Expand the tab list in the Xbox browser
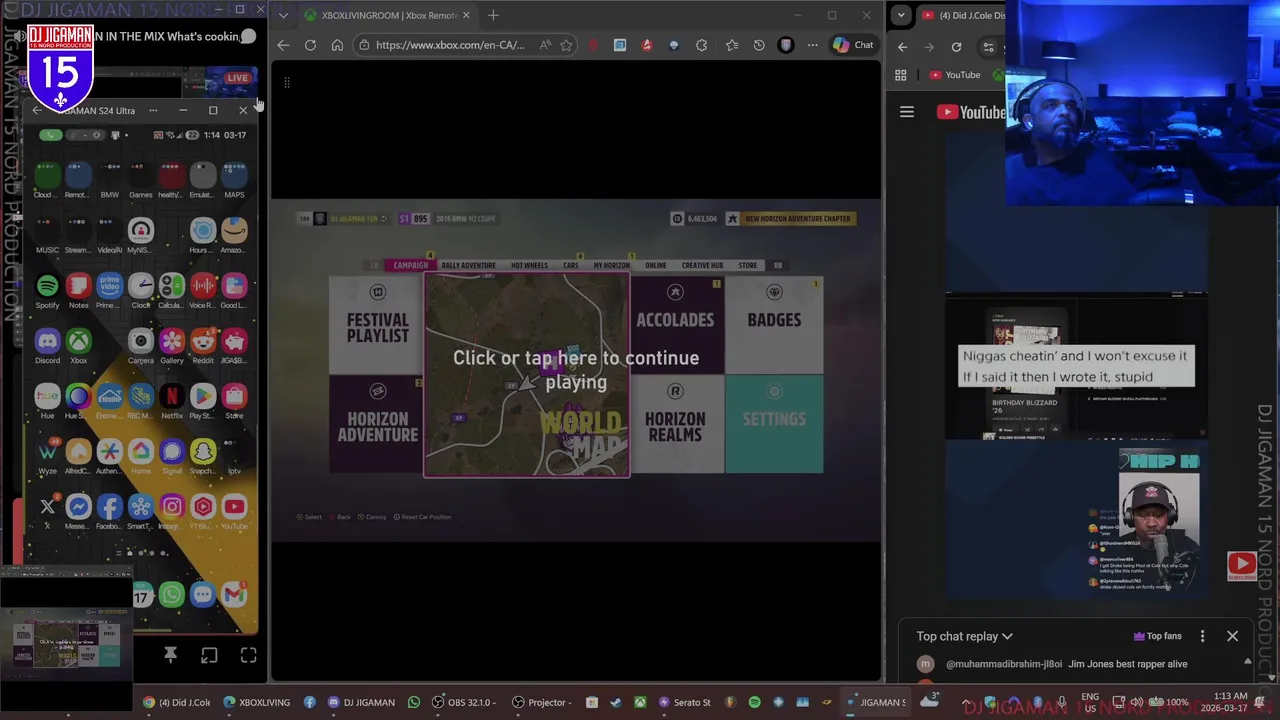This screenshot has width=1280, height=720. (x=284, y=15)
